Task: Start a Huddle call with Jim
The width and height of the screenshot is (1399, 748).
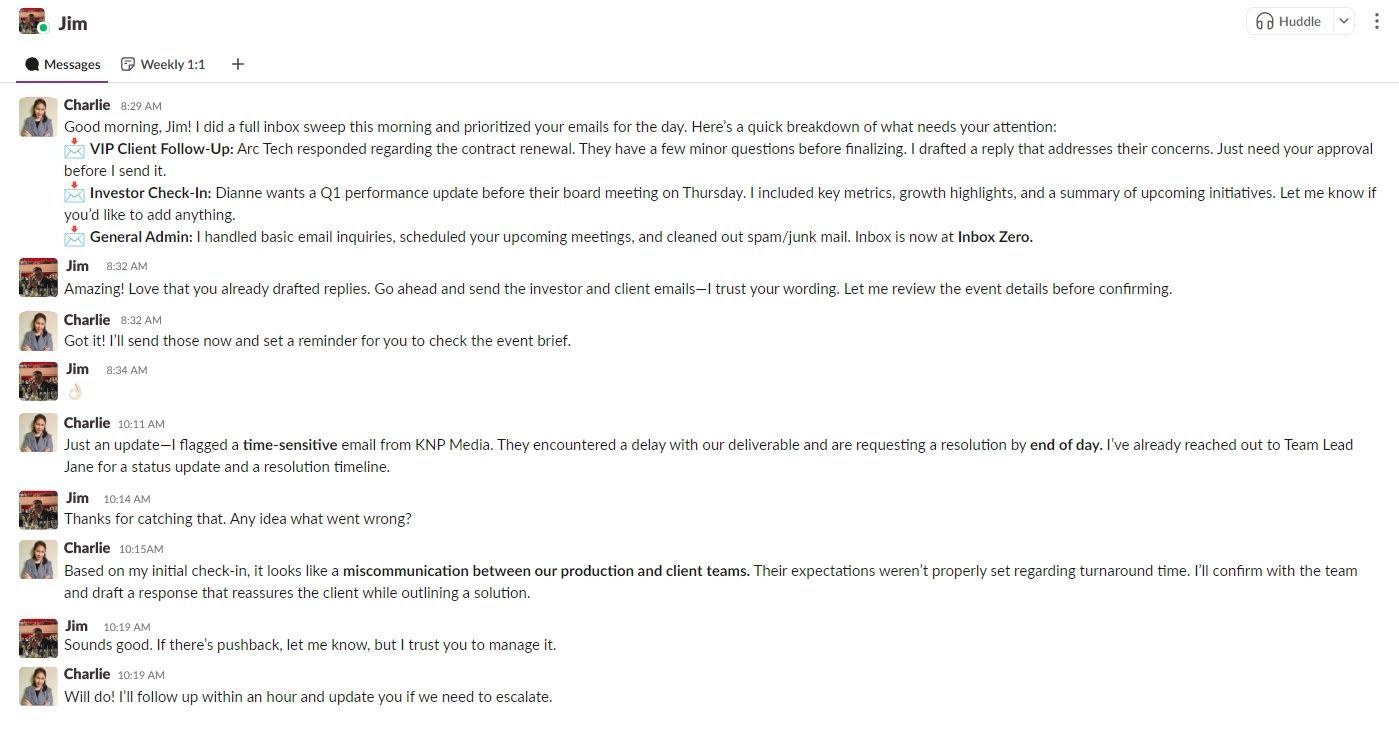Action: [x=1289, y=21]
